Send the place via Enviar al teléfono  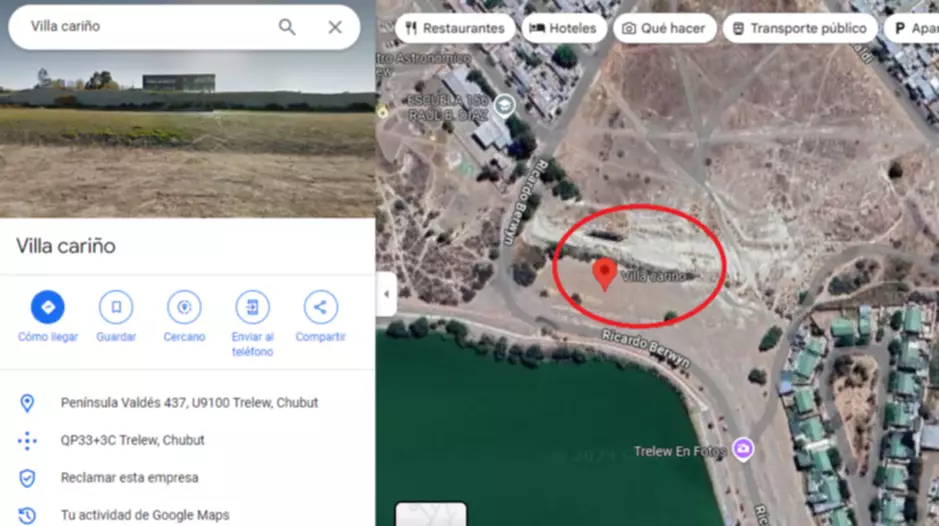click(252, 307)
